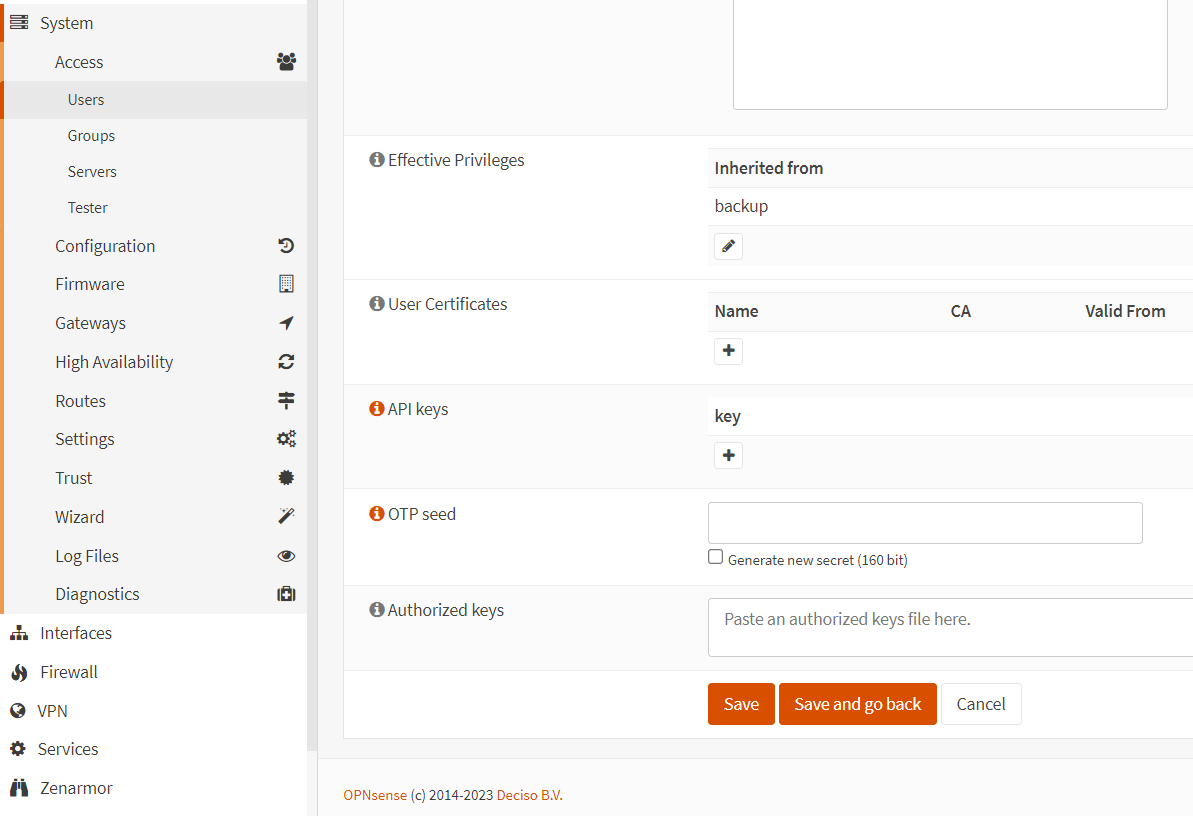Viewport: 1193px width, 816px height.
Task: Open the Firewall menu section
Action: pyautogui.click(x=155, y=672)
